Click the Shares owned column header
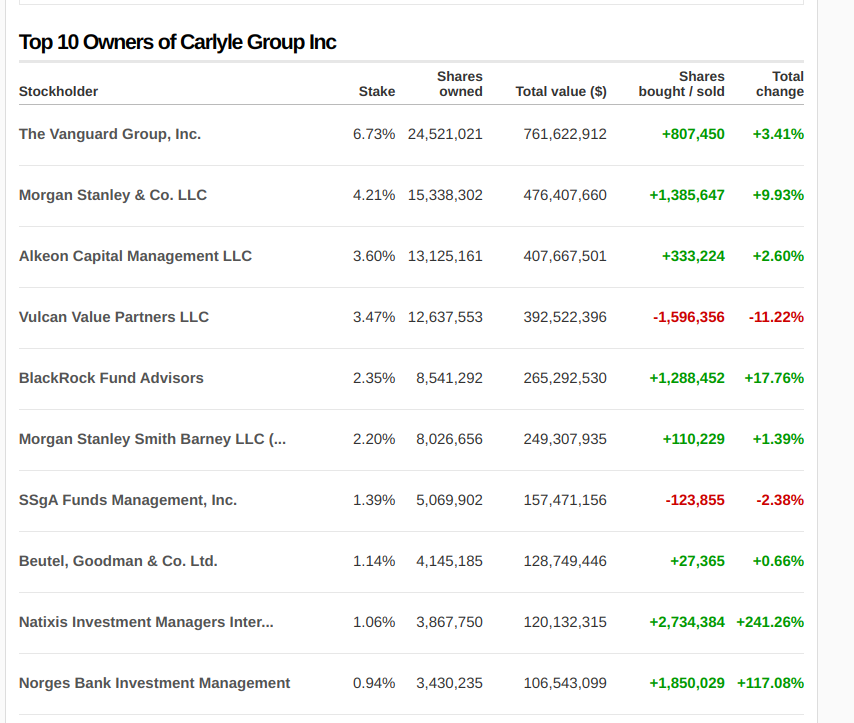The image size is (854, 723). point(460,84)
